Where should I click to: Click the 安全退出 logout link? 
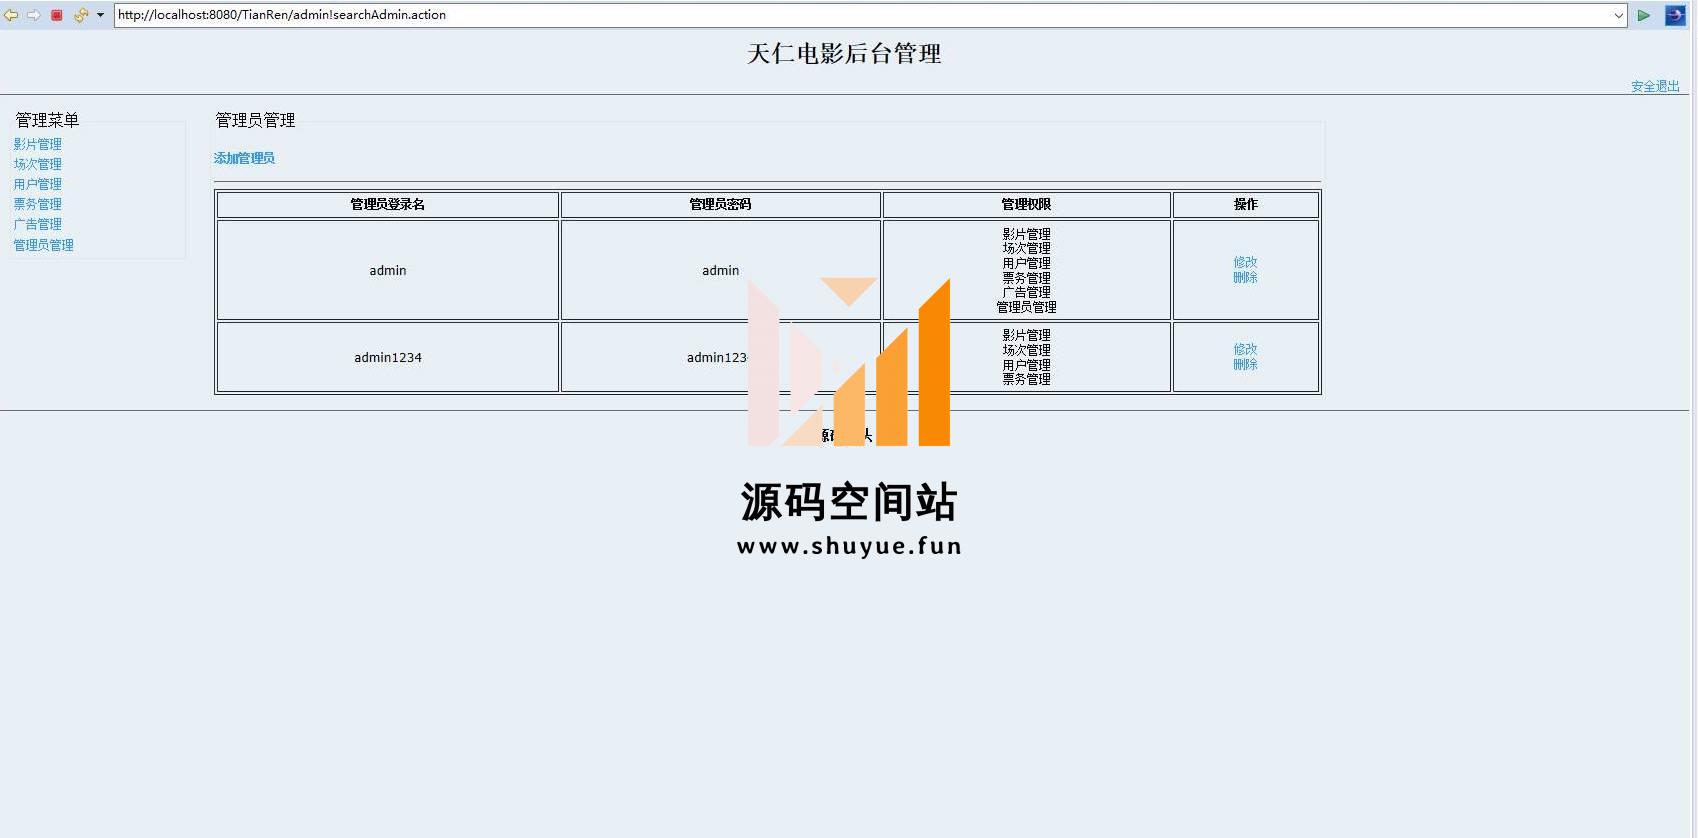1655,86
